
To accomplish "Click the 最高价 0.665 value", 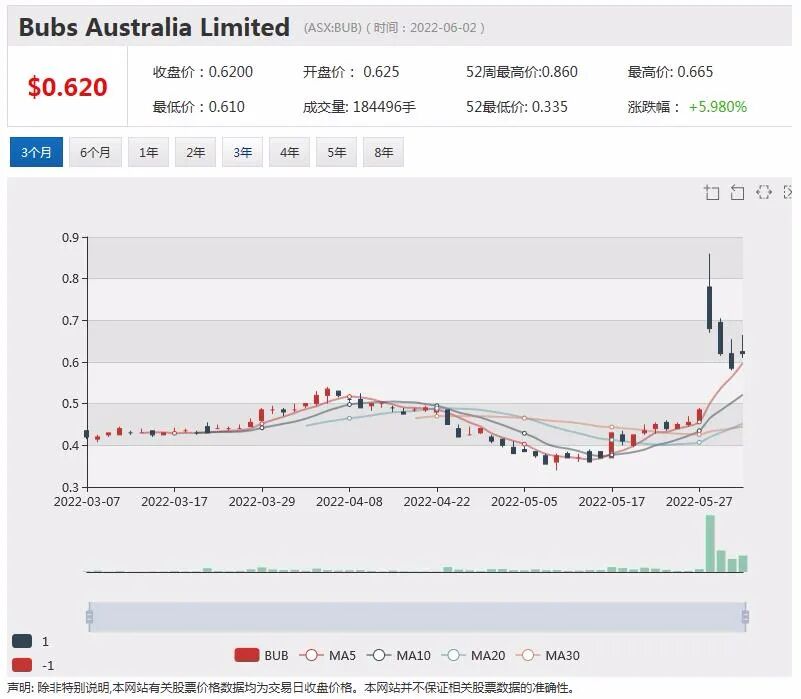I will click(x=670, y=72).
